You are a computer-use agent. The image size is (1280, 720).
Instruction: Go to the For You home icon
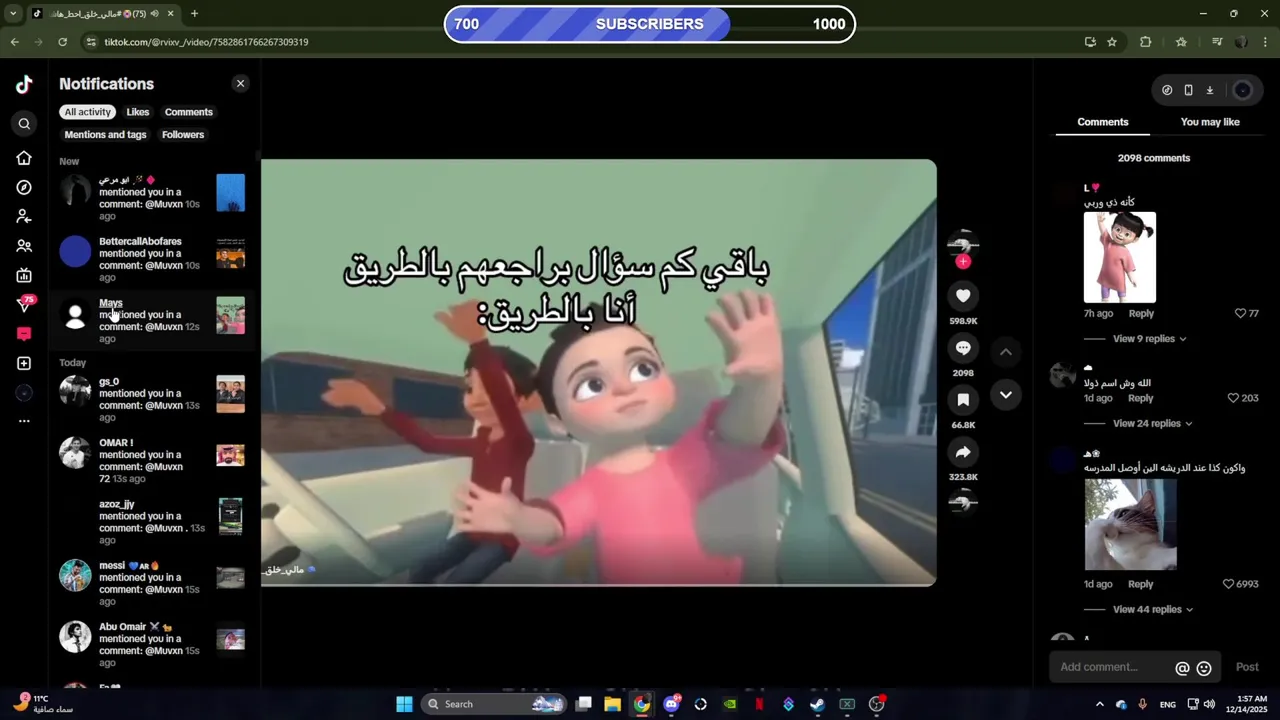click(x=24, y=158)
